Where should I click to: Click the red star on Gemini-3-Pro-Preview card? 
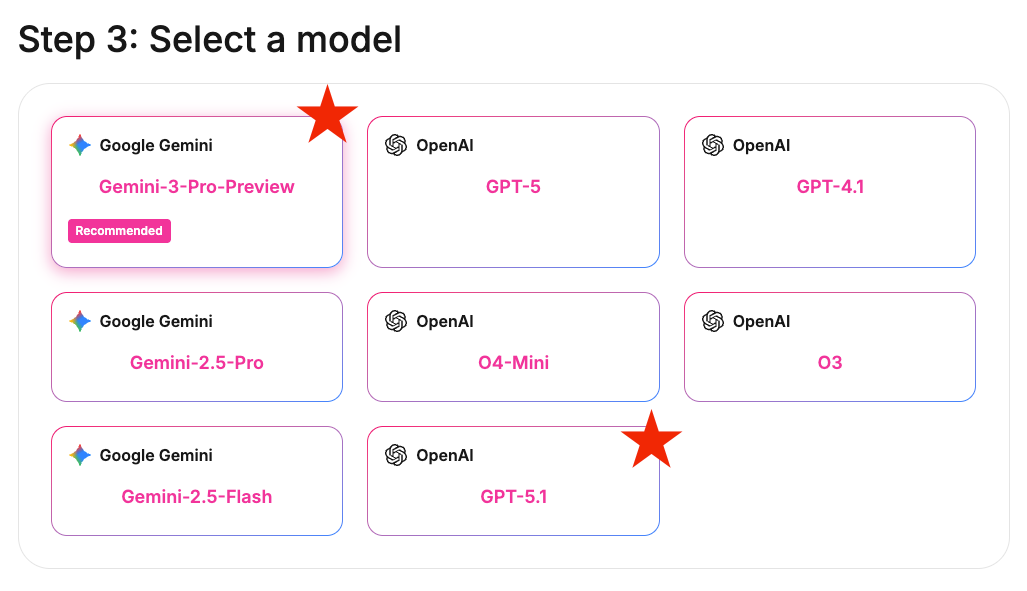(327, 114)
